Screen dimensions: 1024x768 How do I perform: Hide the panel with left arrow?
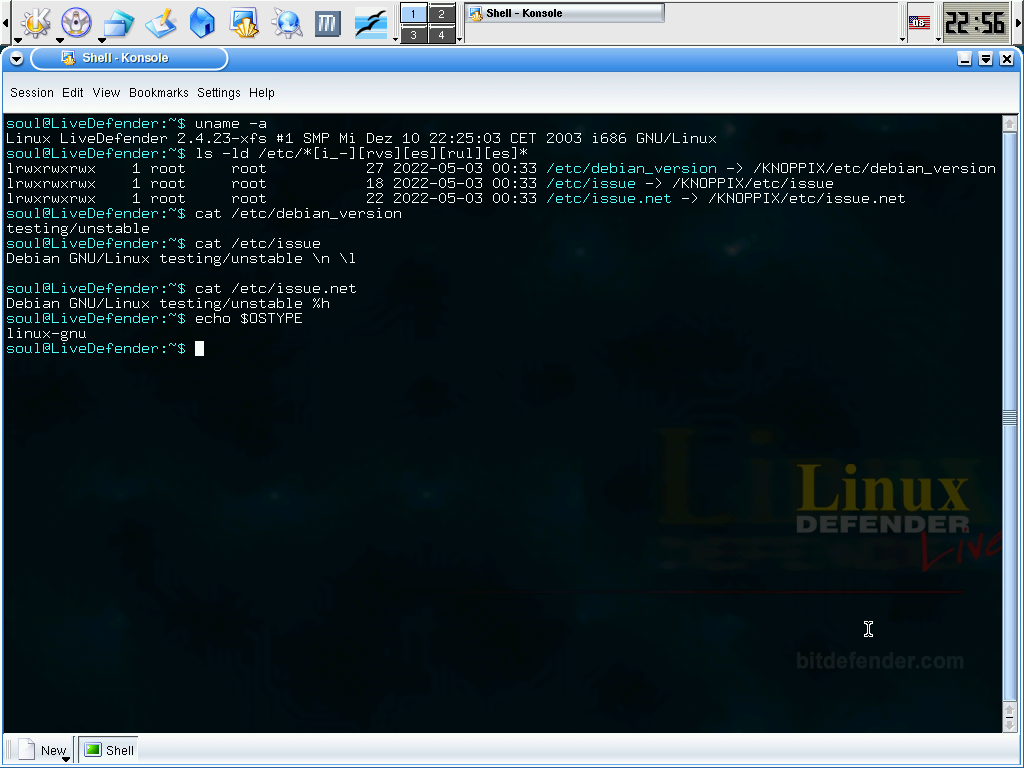[x=5, y=22]
